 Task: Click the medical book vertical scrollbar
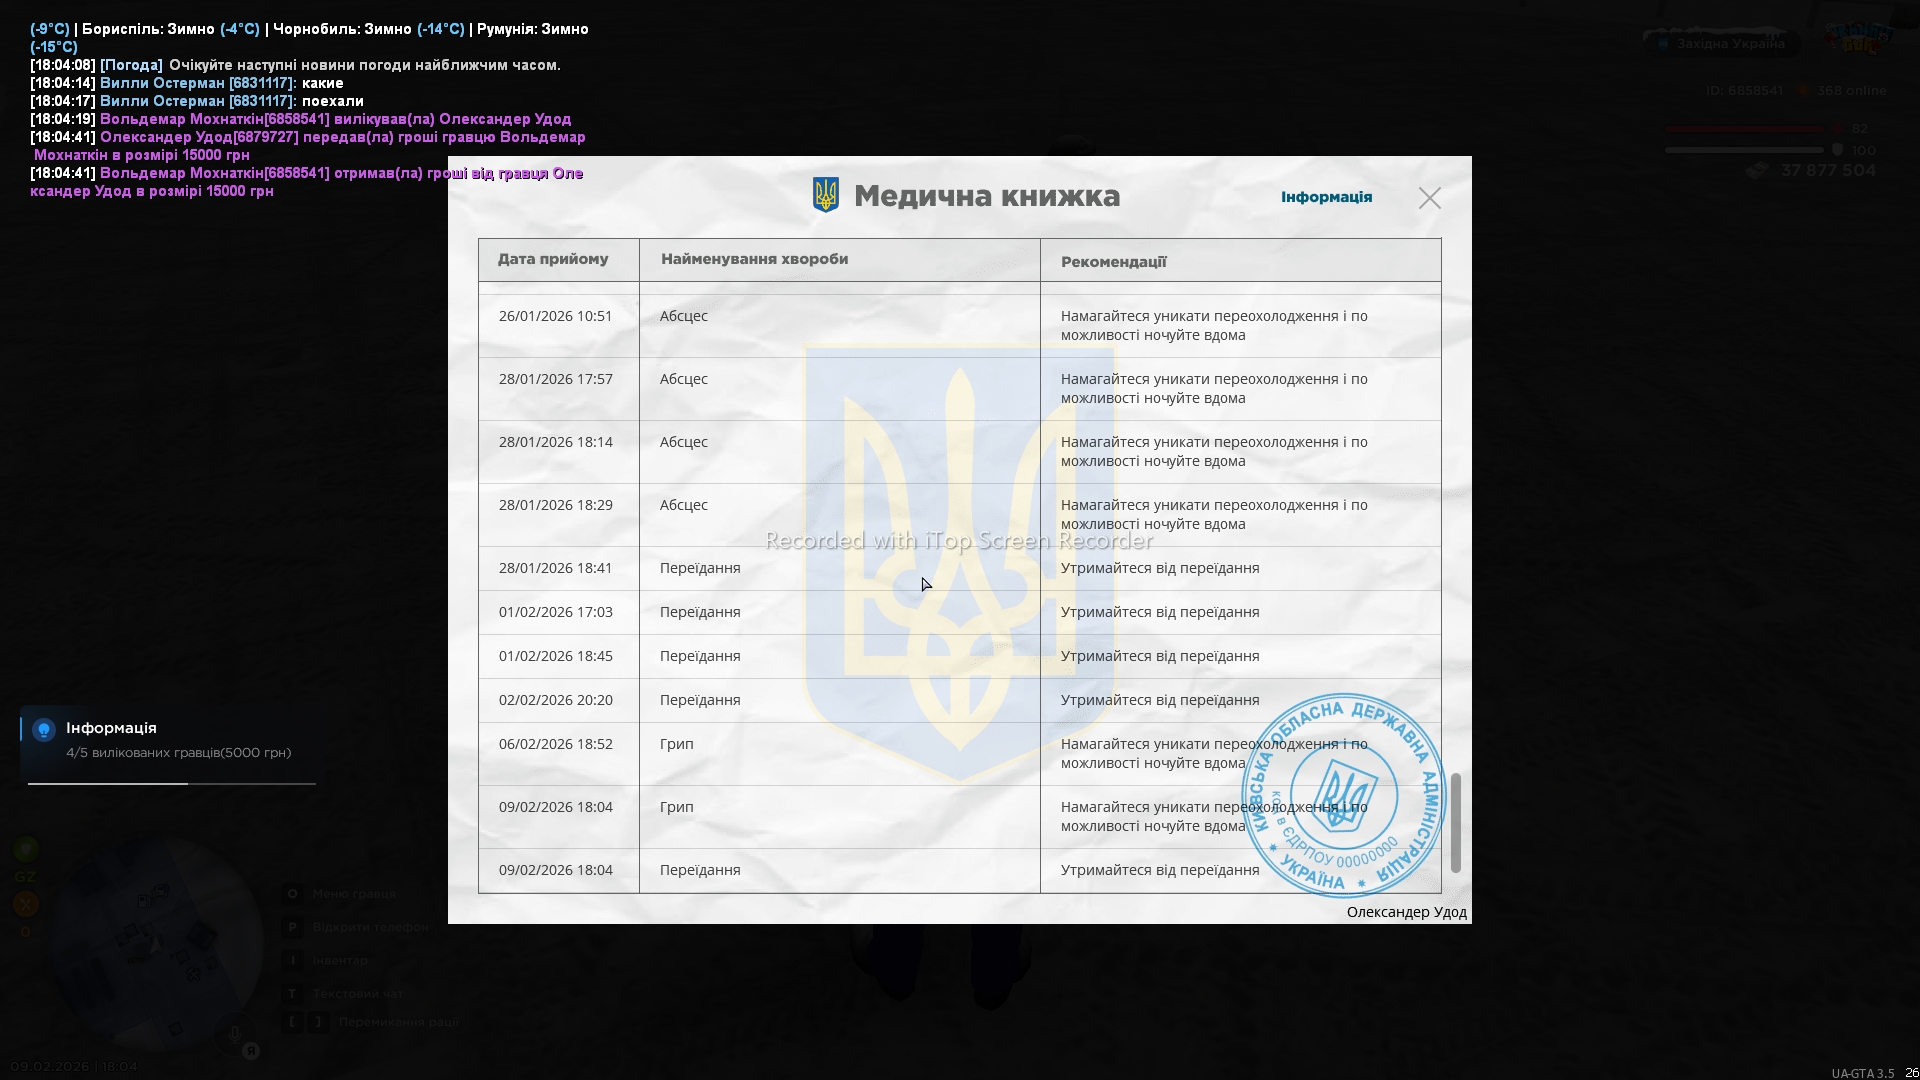1455,822
